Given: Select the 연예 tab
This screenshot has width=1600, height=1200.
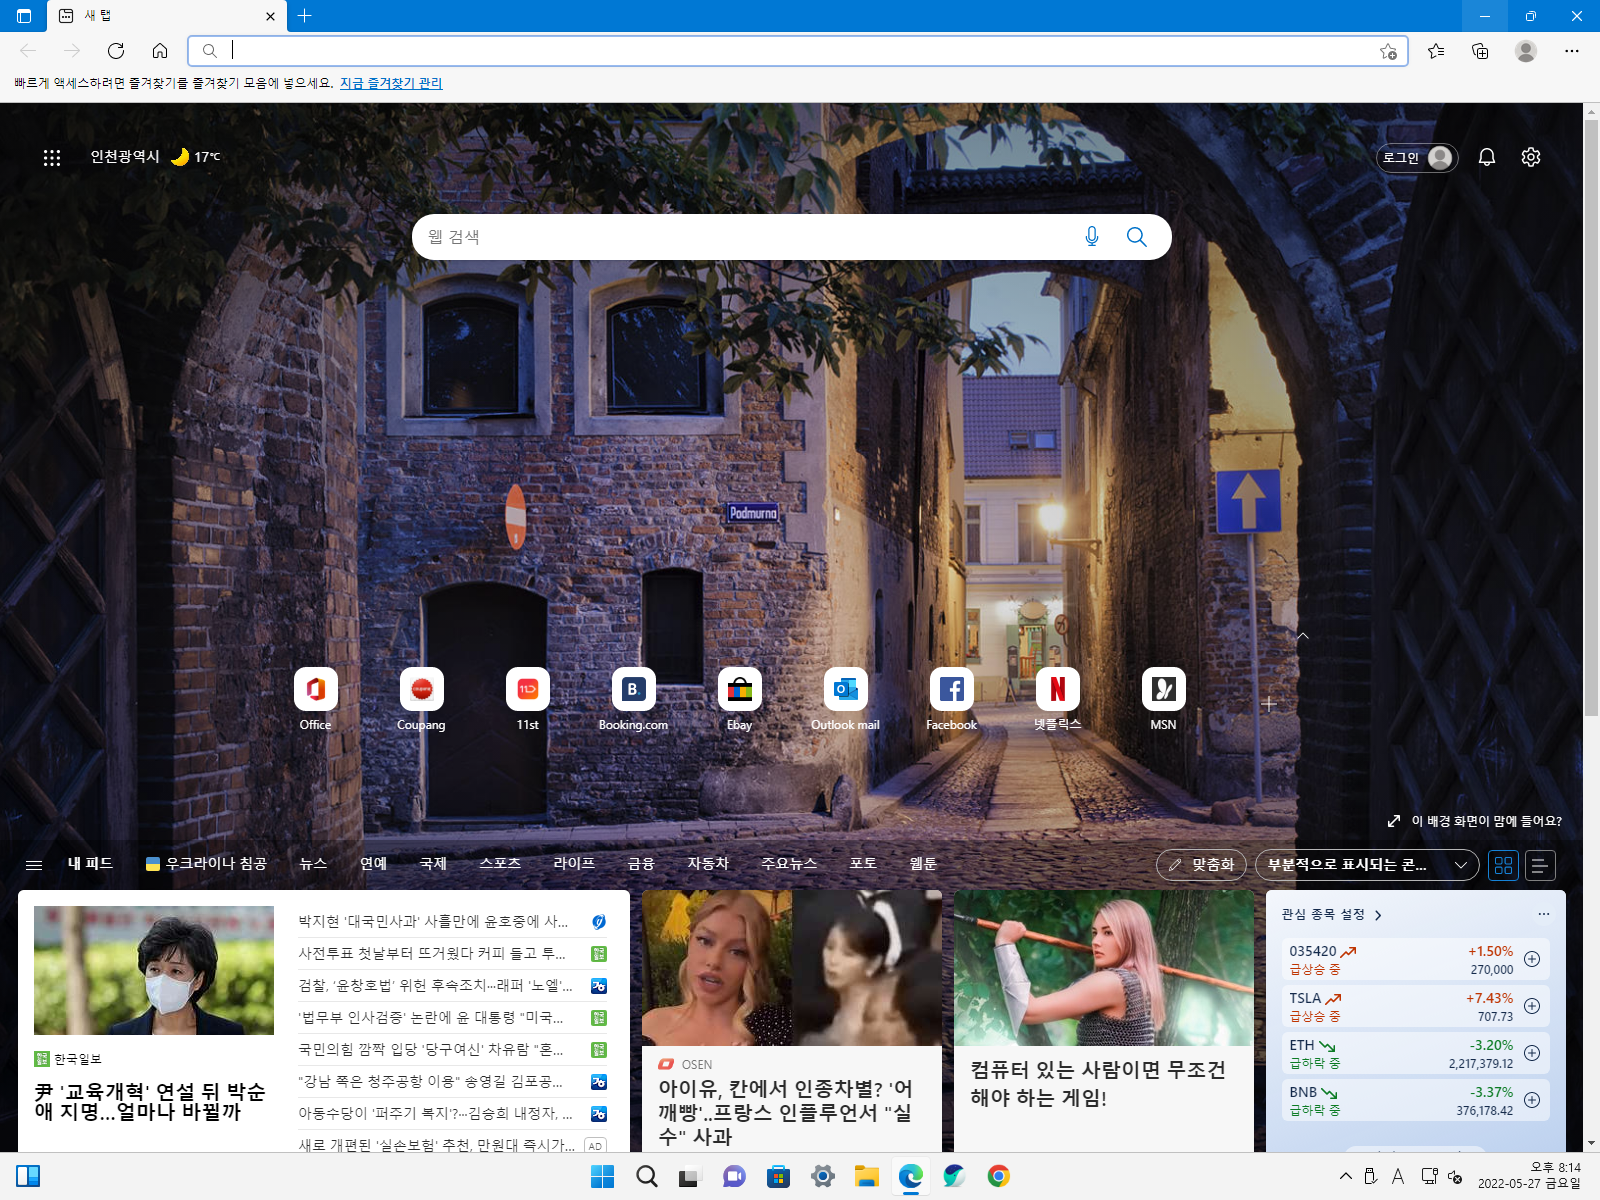Looking at the screenshot, I should (x=373, y=864).
